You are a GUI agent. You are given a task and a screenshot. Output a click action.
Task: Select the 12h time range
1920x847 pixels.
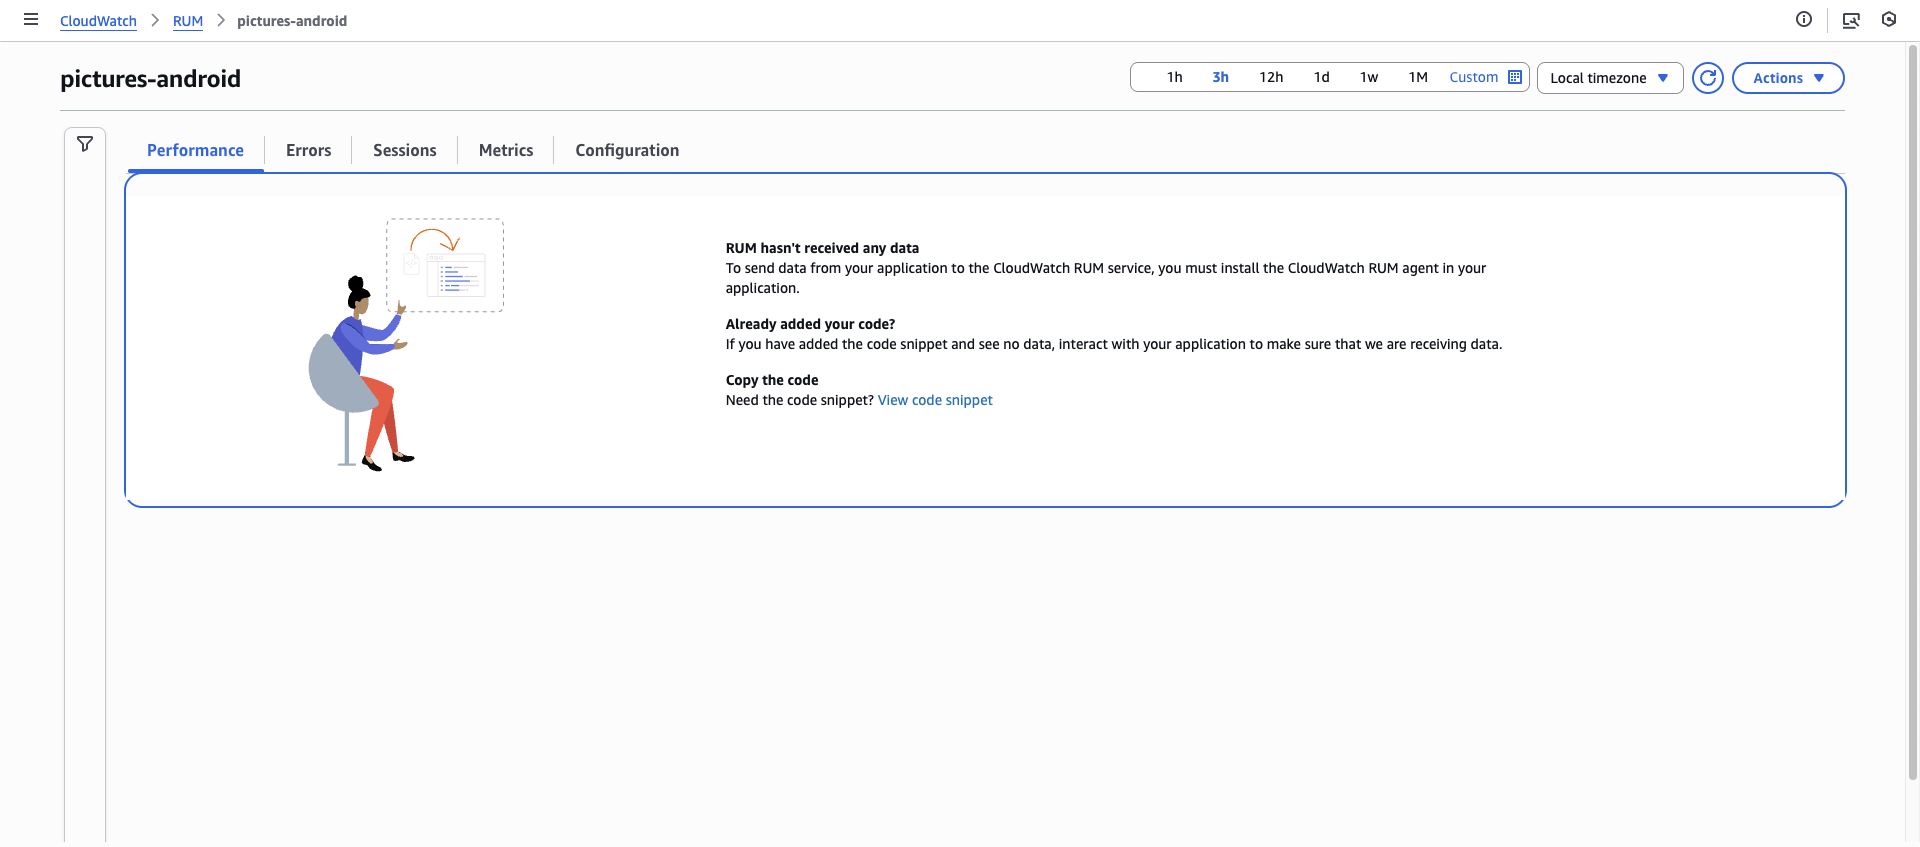click(1271, 77)
